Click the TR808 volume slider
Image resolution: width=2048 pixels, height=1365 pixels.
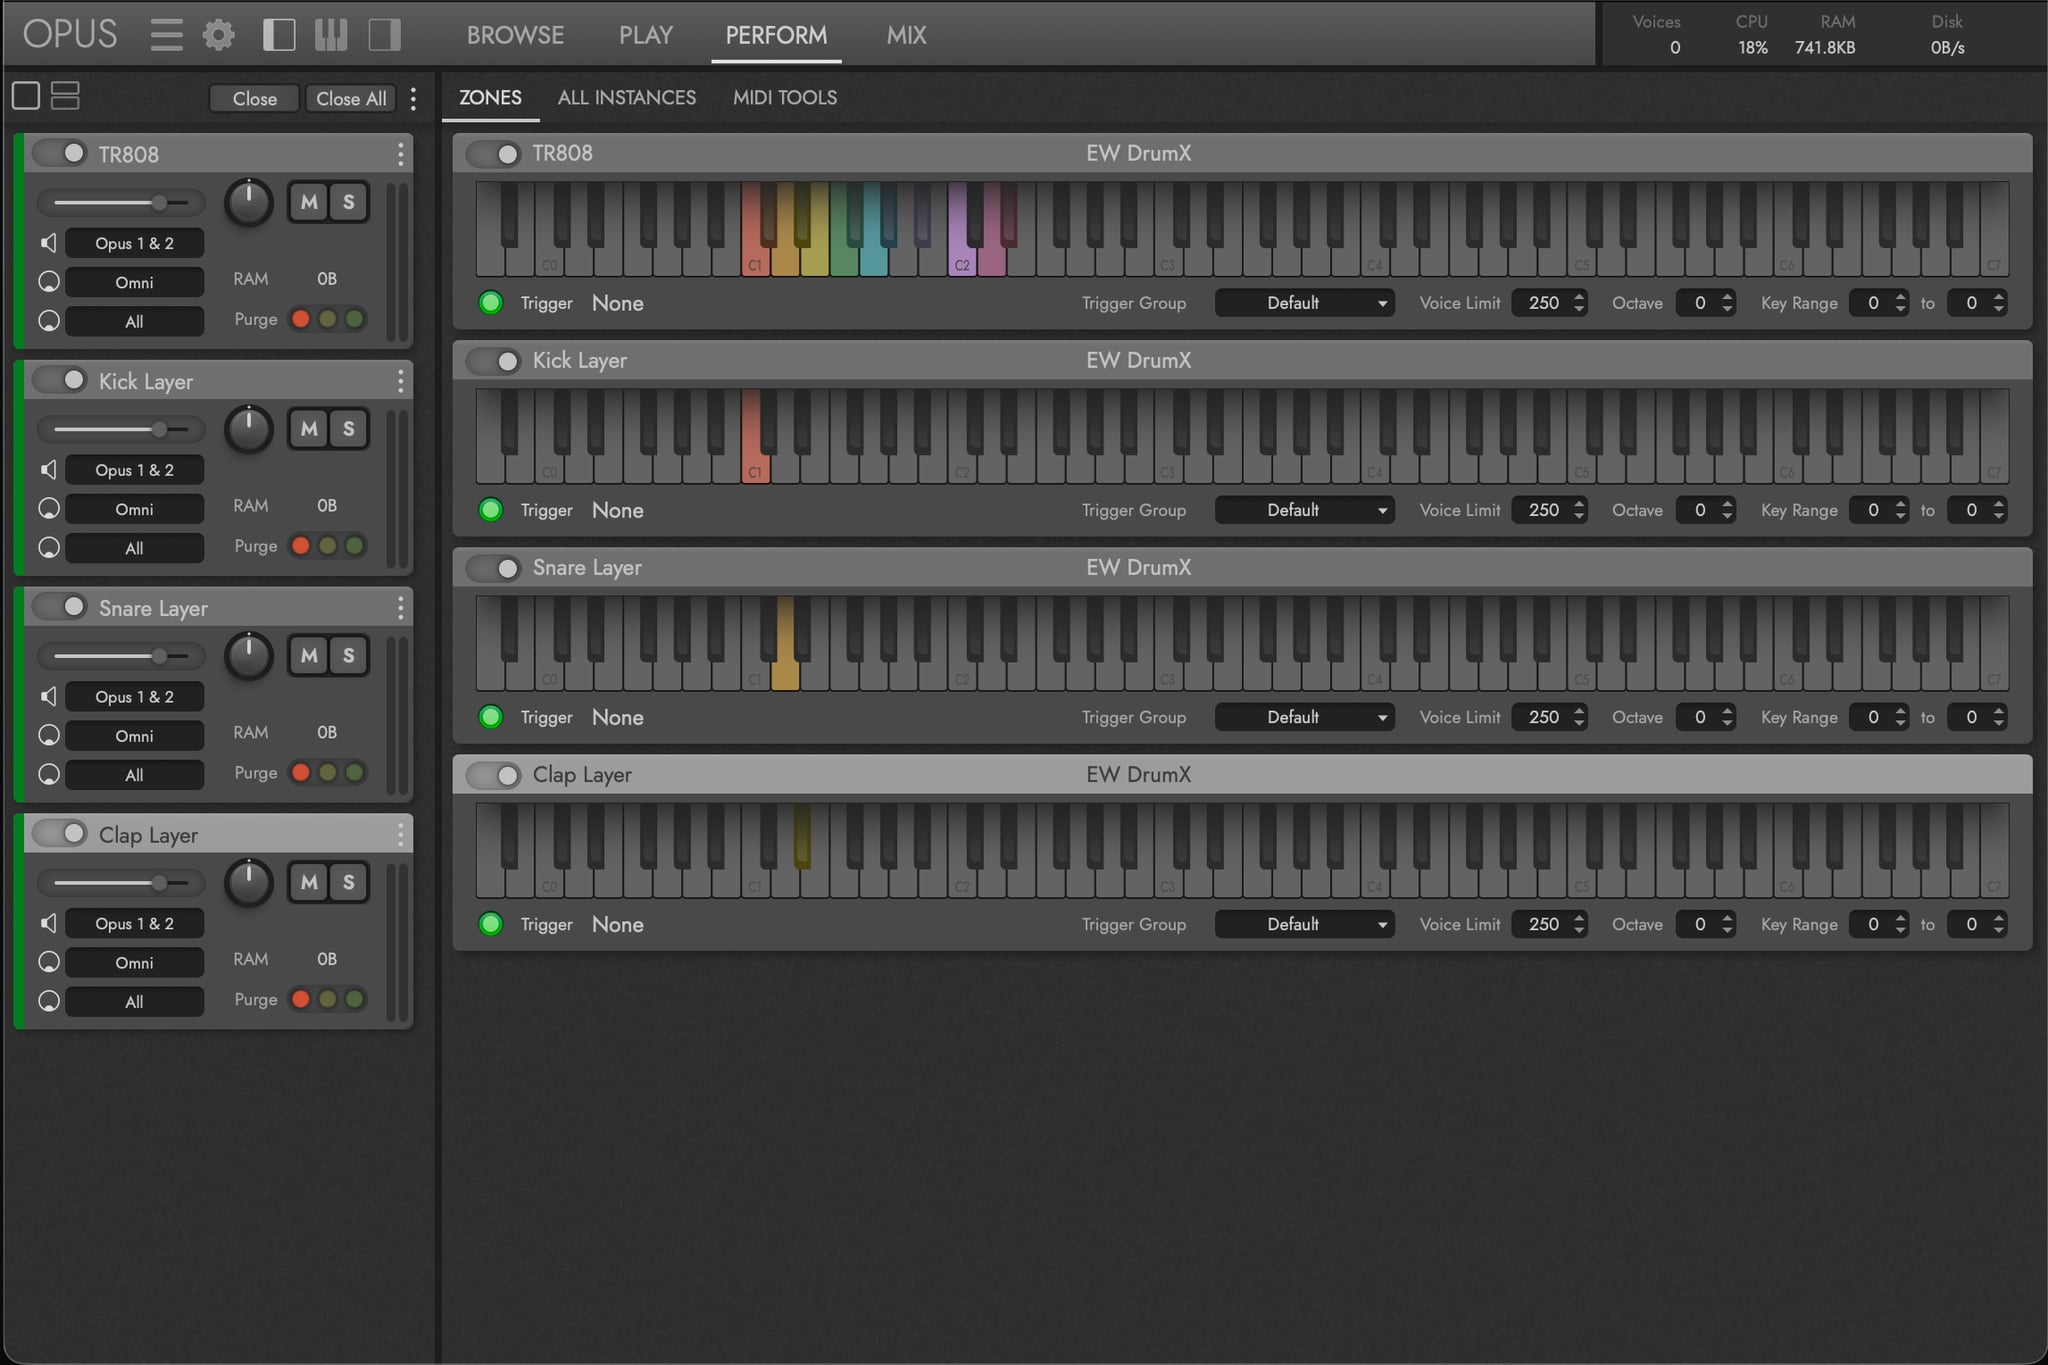(121, 203)
